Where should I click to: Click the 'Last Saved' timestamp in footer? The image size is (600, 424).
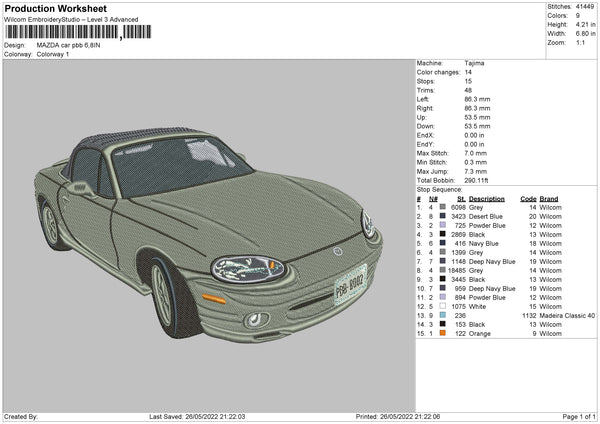click(x=197, y=416)
